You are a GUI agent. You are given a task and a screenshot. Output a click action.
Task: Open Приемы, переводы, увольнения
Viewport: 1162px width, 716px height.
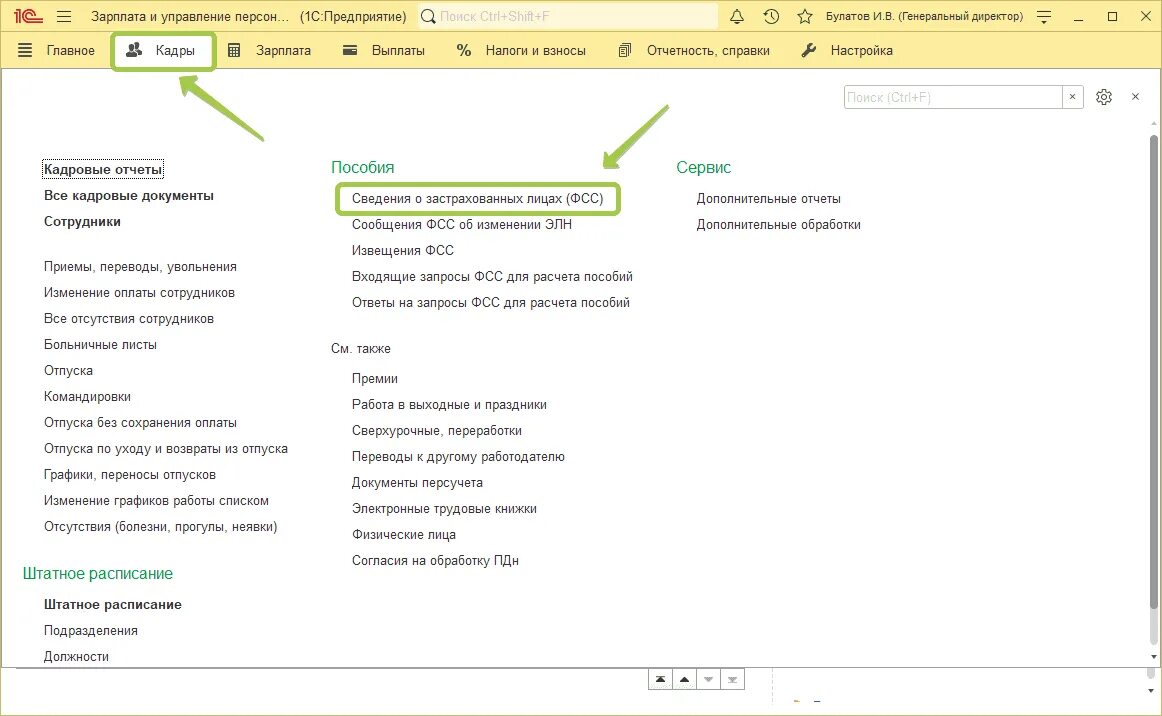pyautogui.click(x=140, y=267)
